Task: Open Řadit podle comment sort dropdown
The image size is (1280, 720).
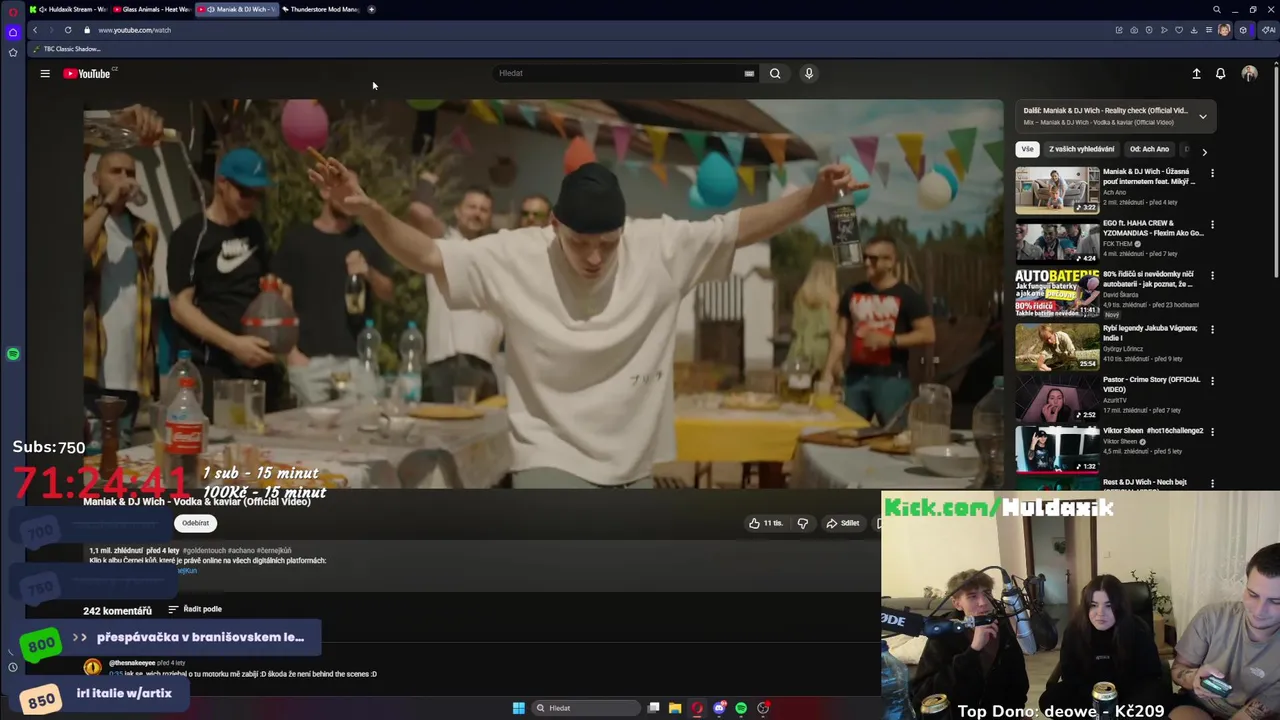Action: tap(195, 609)
